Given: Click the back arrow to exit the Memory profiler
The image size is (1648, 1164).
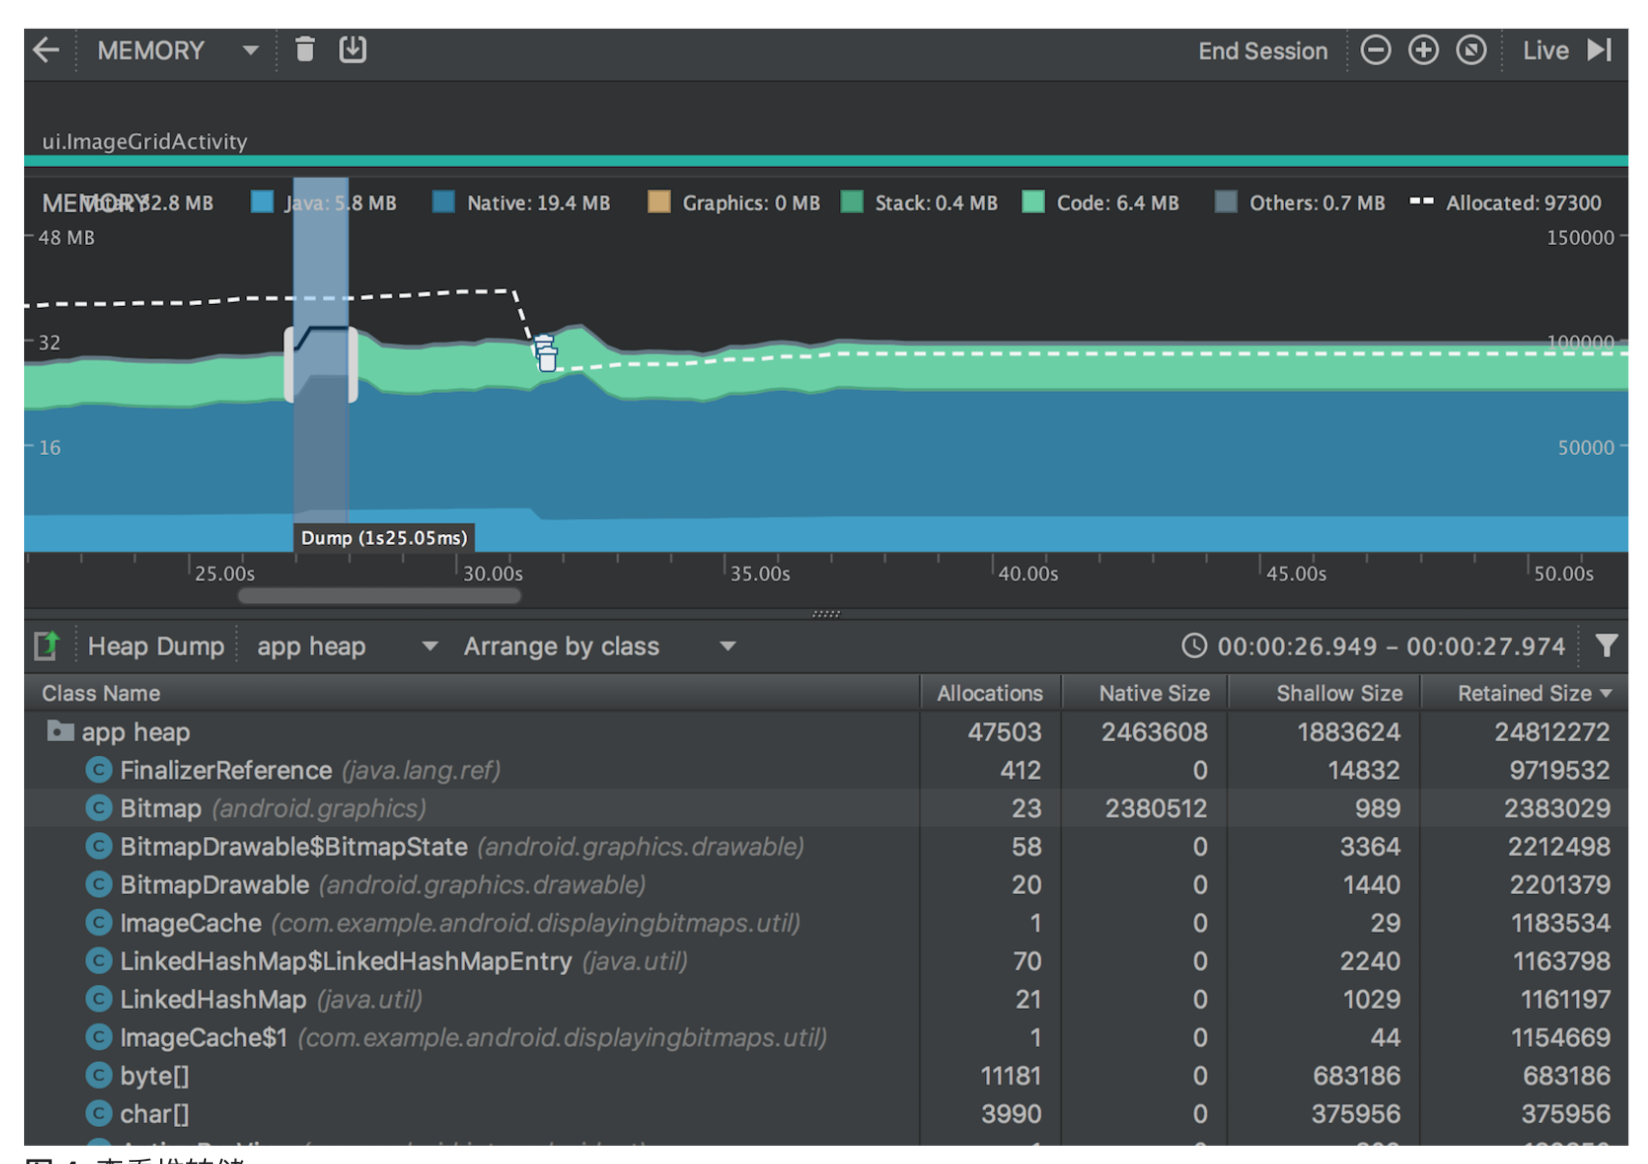Looking at the screenshot, I should click(46, 49).
